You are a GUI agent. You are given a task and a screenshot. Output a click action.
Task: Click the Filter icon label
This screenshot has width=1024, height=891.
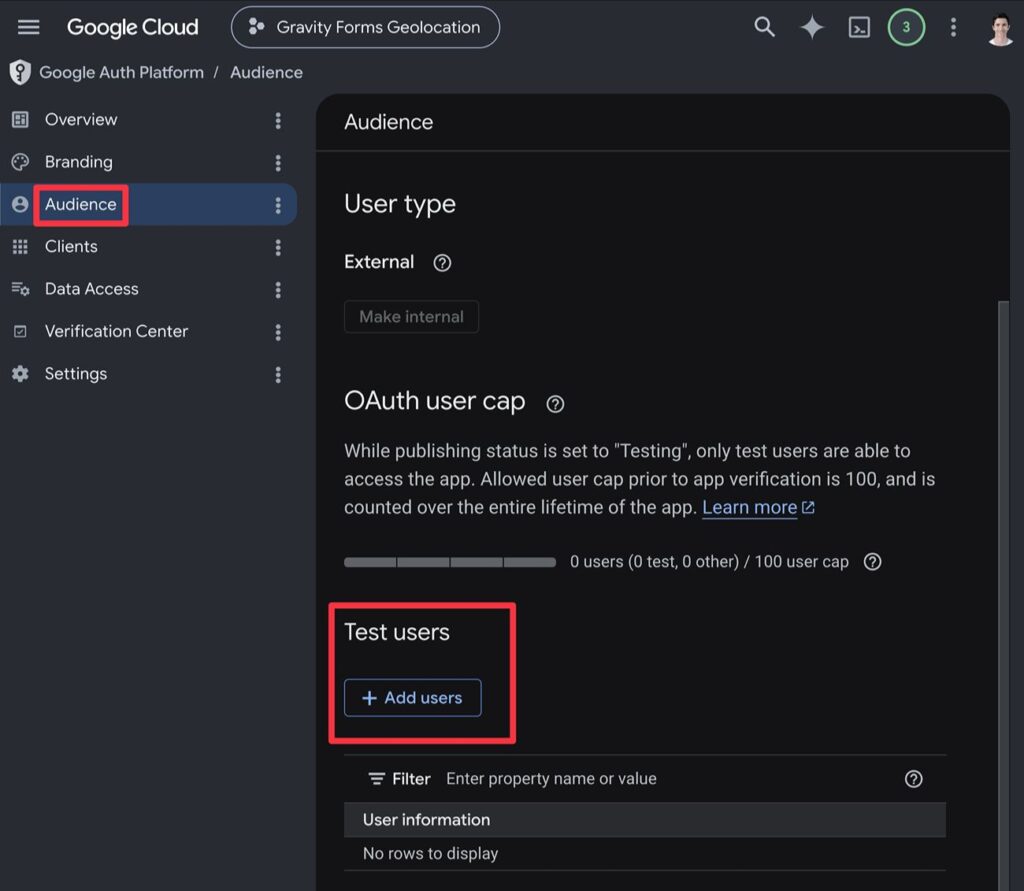[x=400, y=779]
